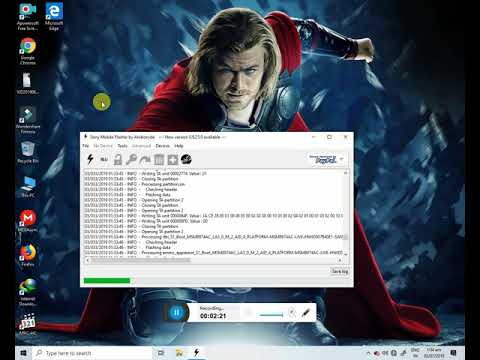Open File Explorer from the taskbar

coord(179,353)
